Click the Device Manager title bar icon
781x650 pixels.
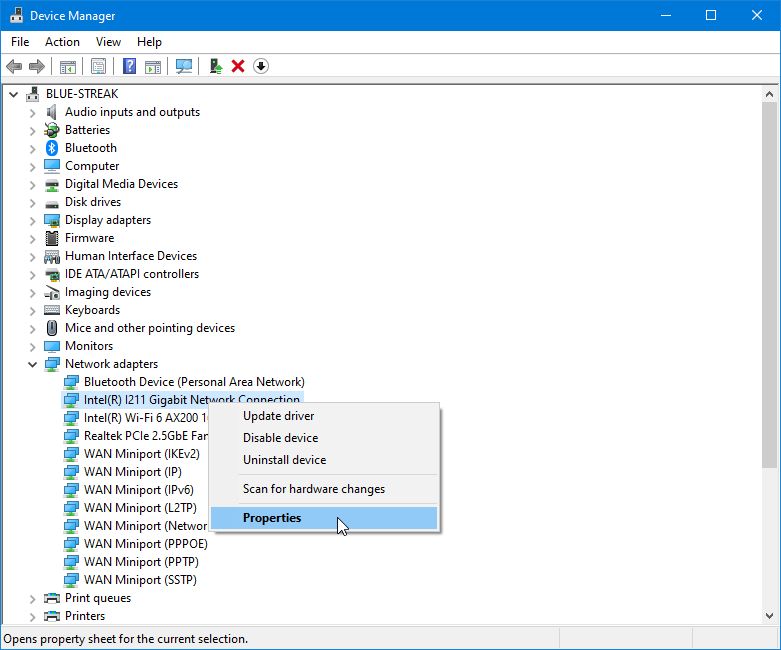(x=16, y=15)
